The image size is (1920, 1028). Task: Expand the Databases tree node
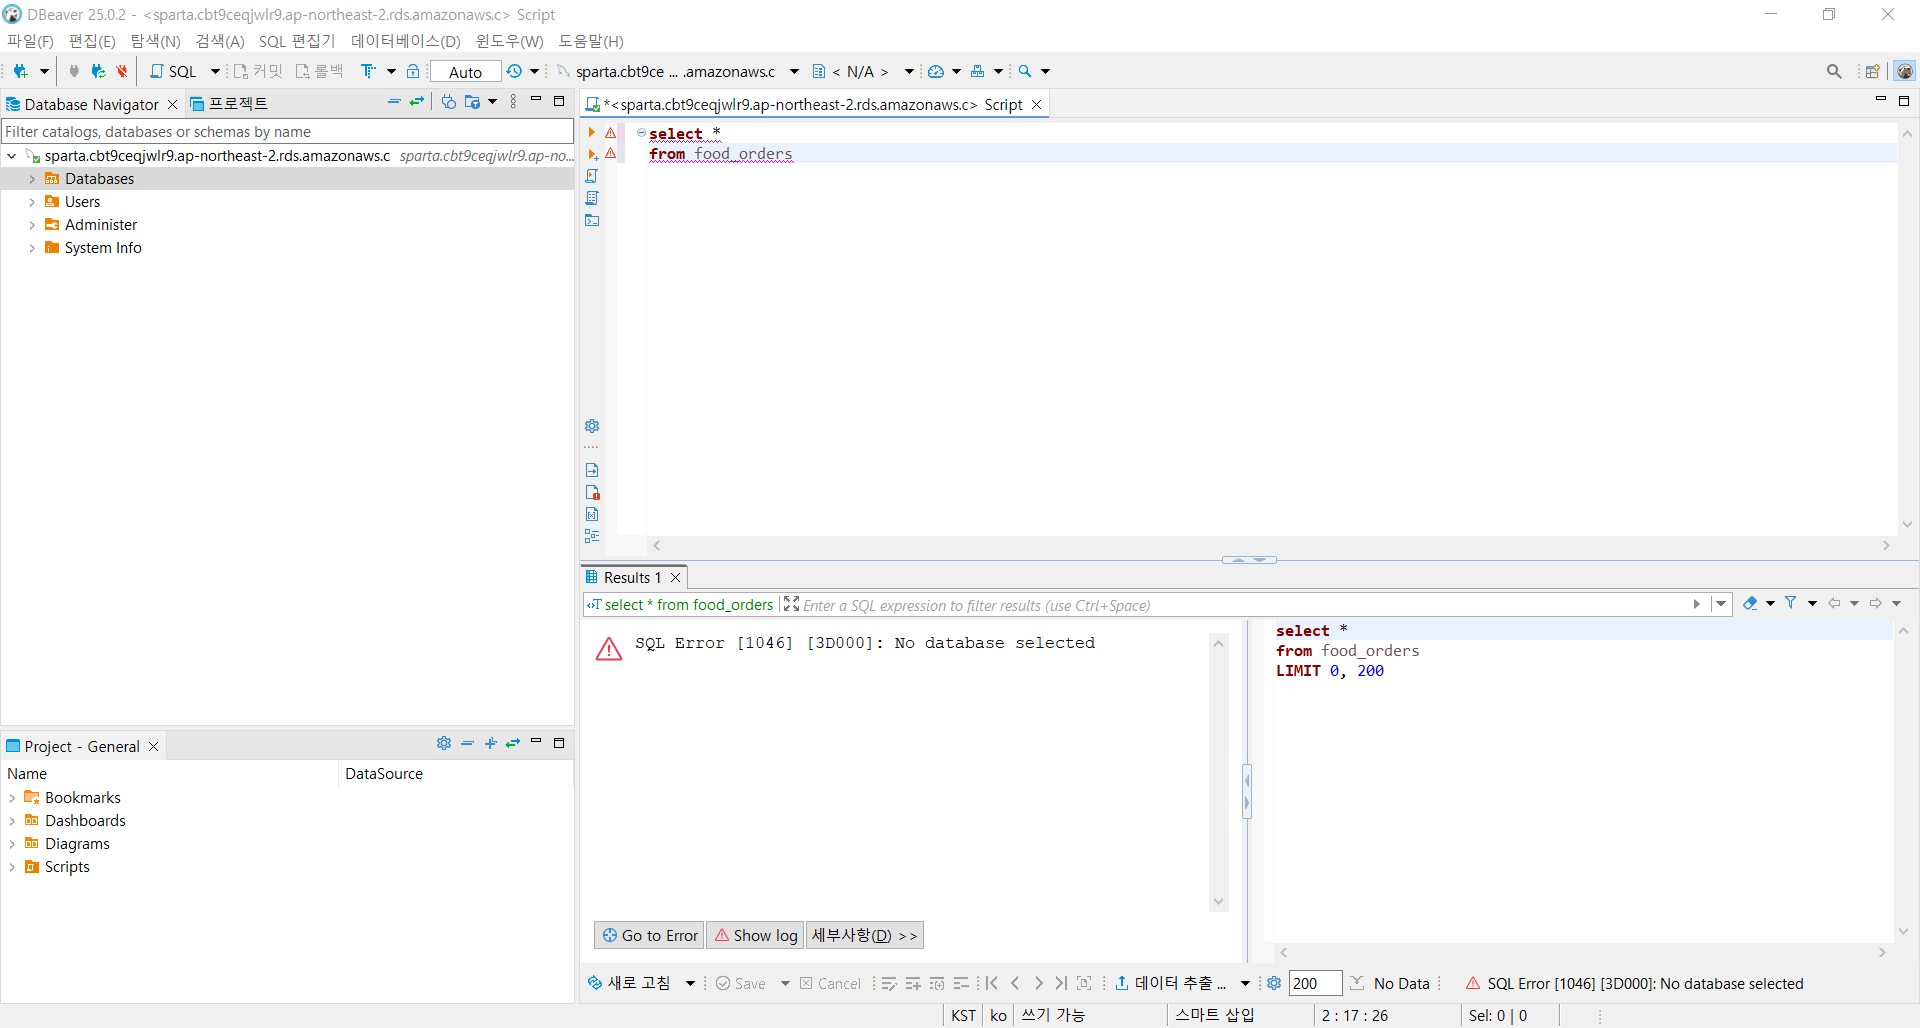click(32, 179)
